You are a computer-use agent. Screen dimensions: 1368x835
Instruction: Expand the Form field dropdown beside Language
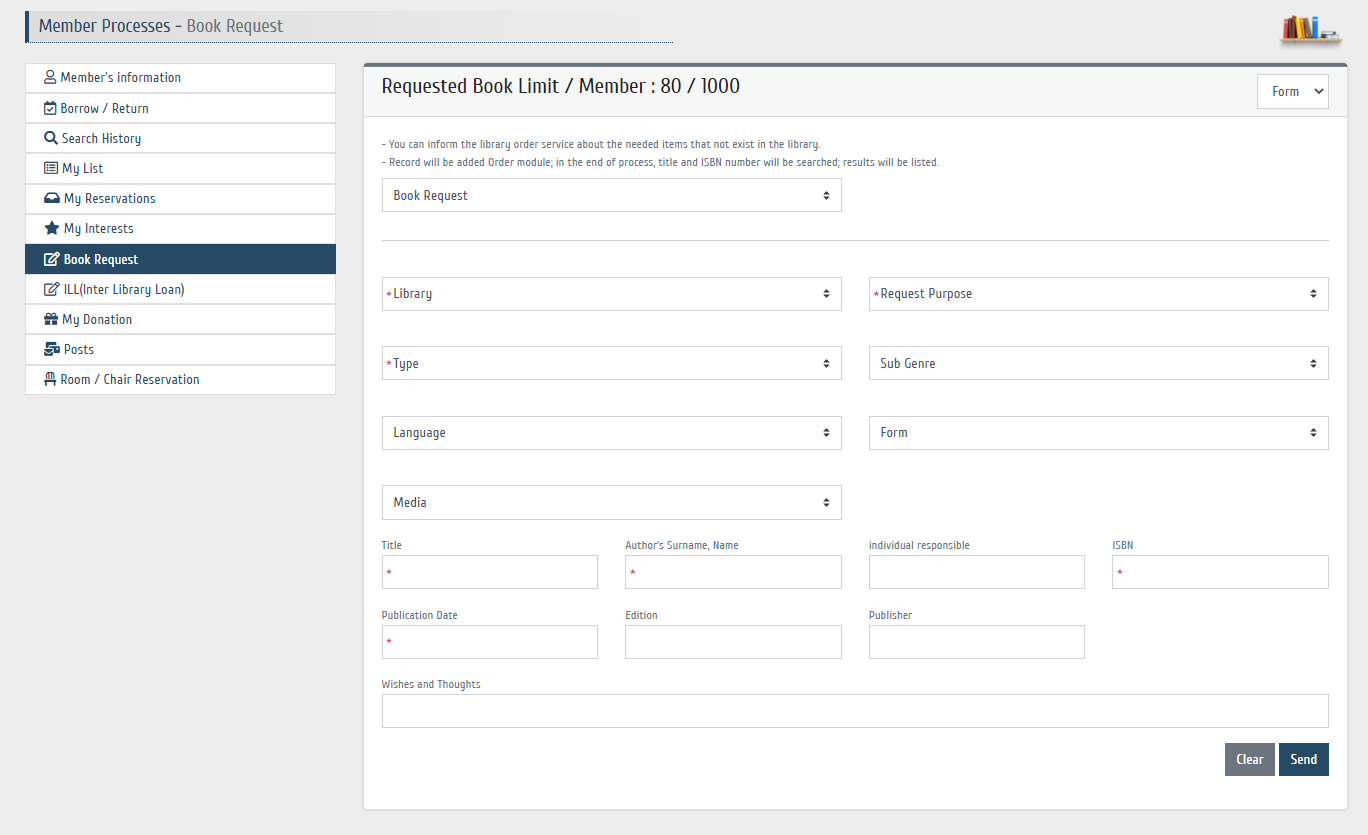1098,433
